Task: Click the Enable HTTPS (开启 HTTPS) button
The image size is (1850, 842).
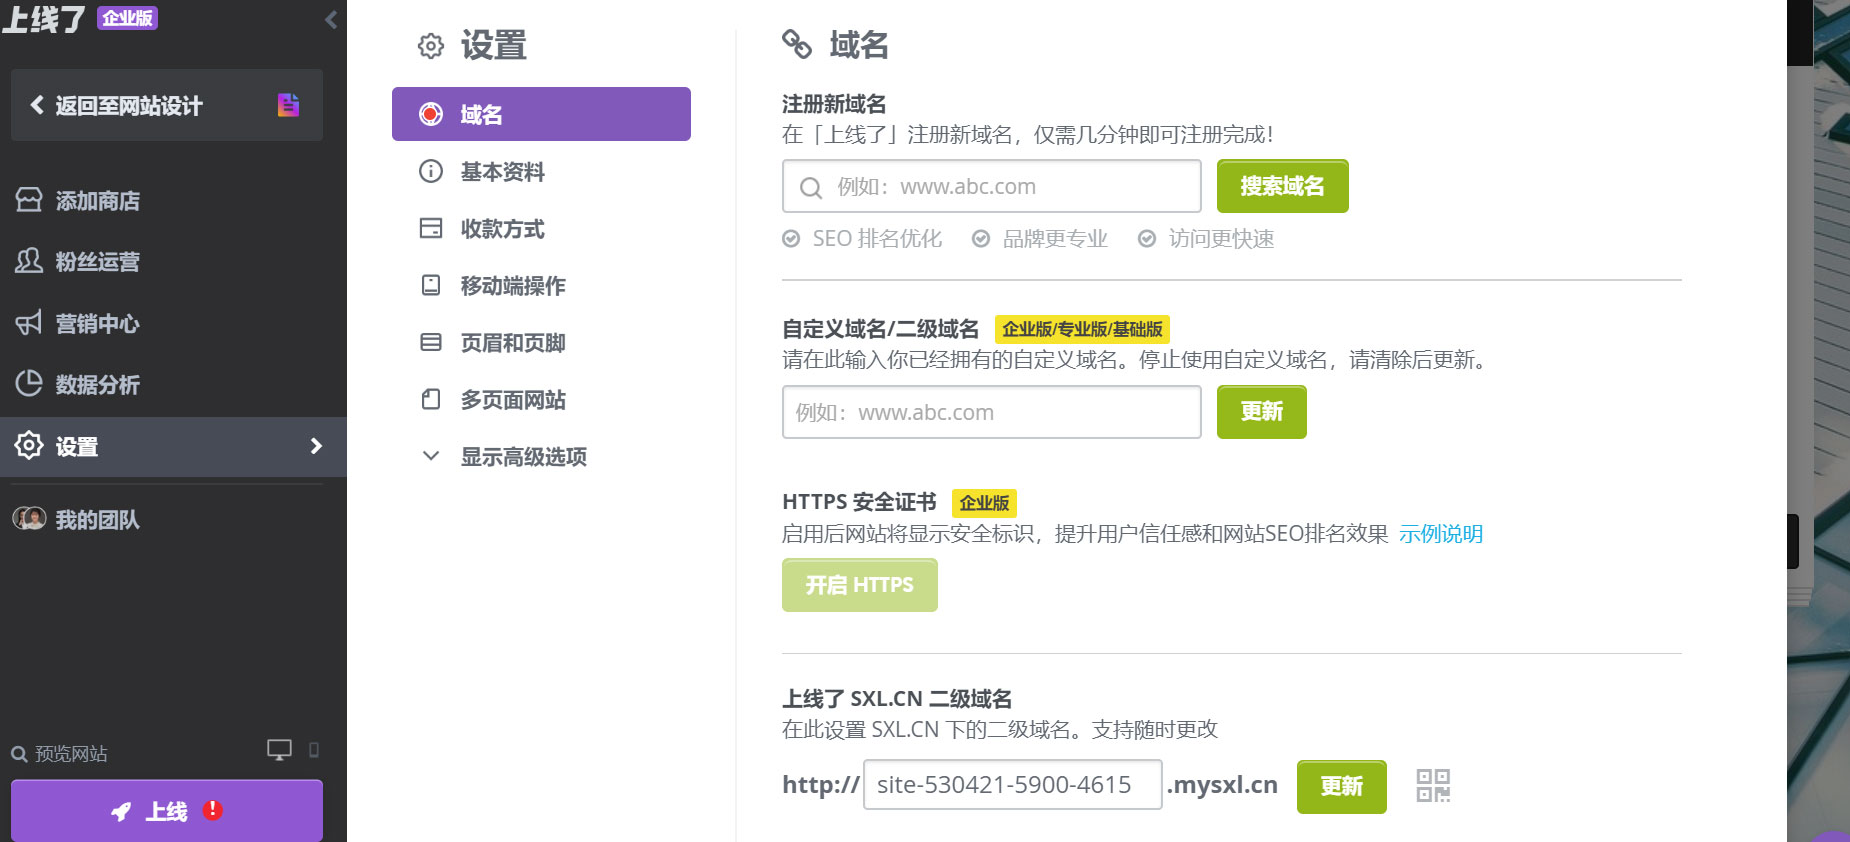Action: coord(859,585)
